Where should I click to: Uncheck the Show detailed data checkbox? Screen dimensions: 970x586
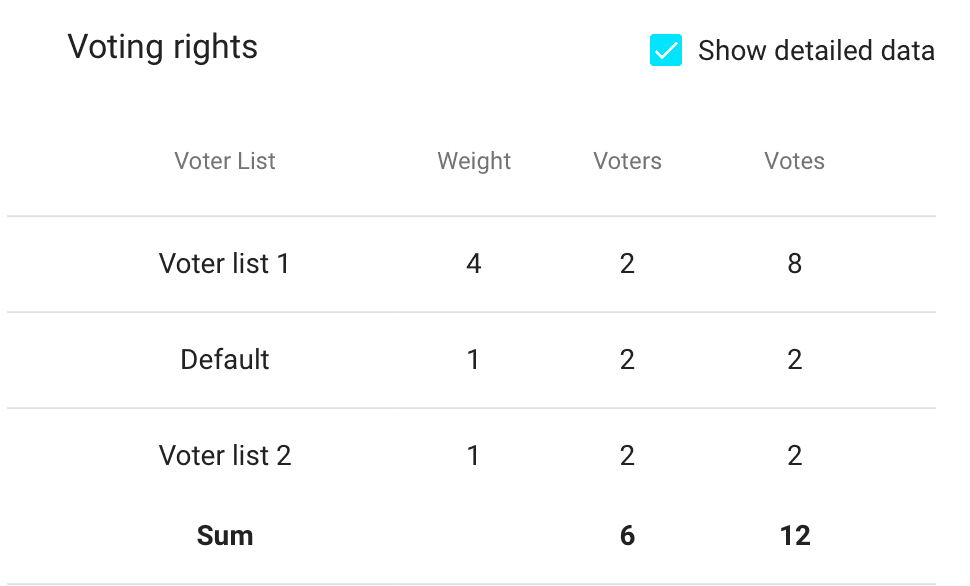pyautogui.click(x=666, y=50)
